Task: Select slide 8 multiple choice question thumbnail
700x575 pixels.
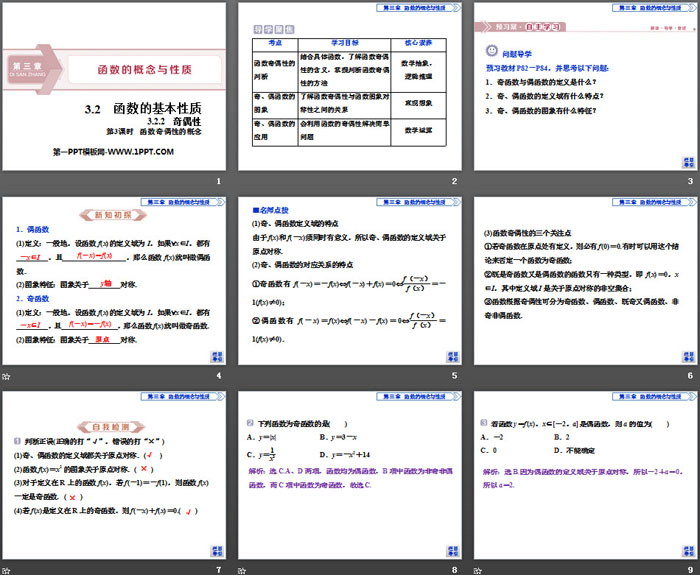Action: (349, 473)
